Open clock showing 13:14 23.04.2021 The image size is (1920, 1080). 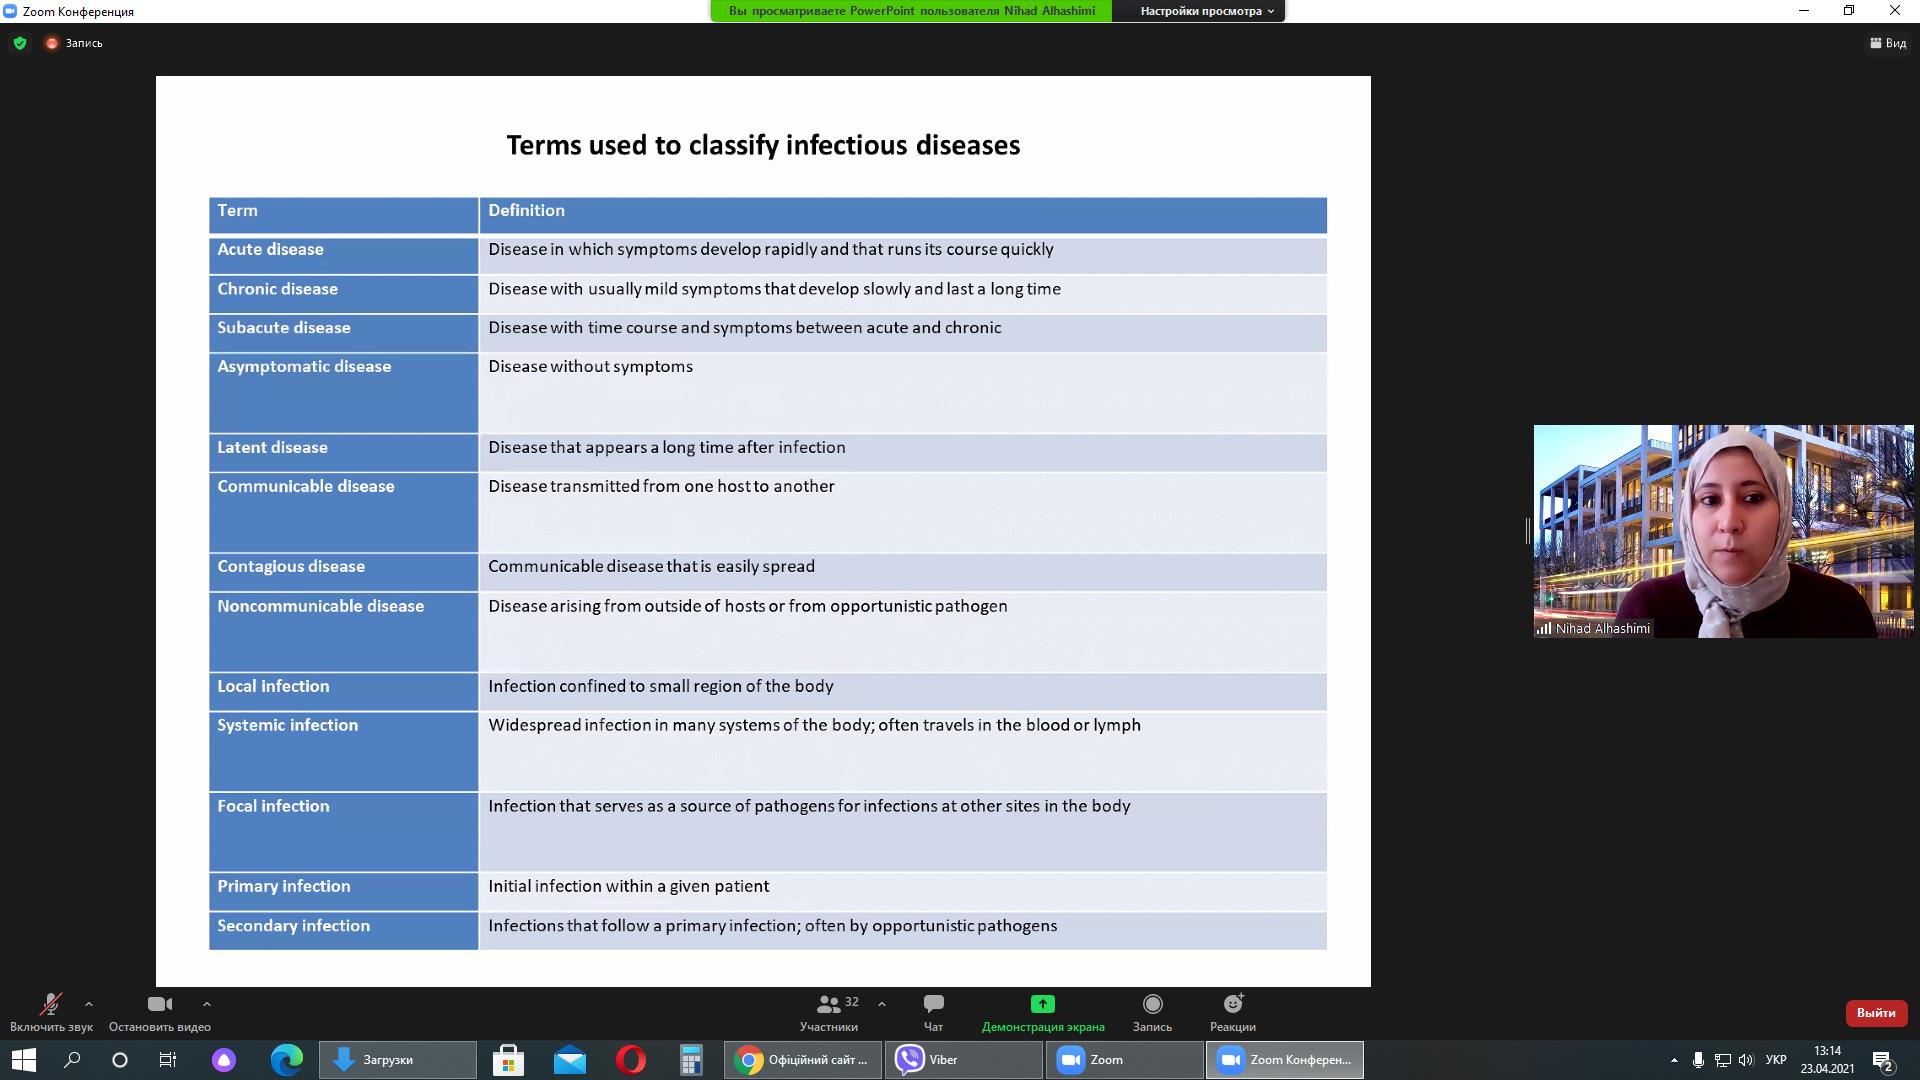1827,1060
